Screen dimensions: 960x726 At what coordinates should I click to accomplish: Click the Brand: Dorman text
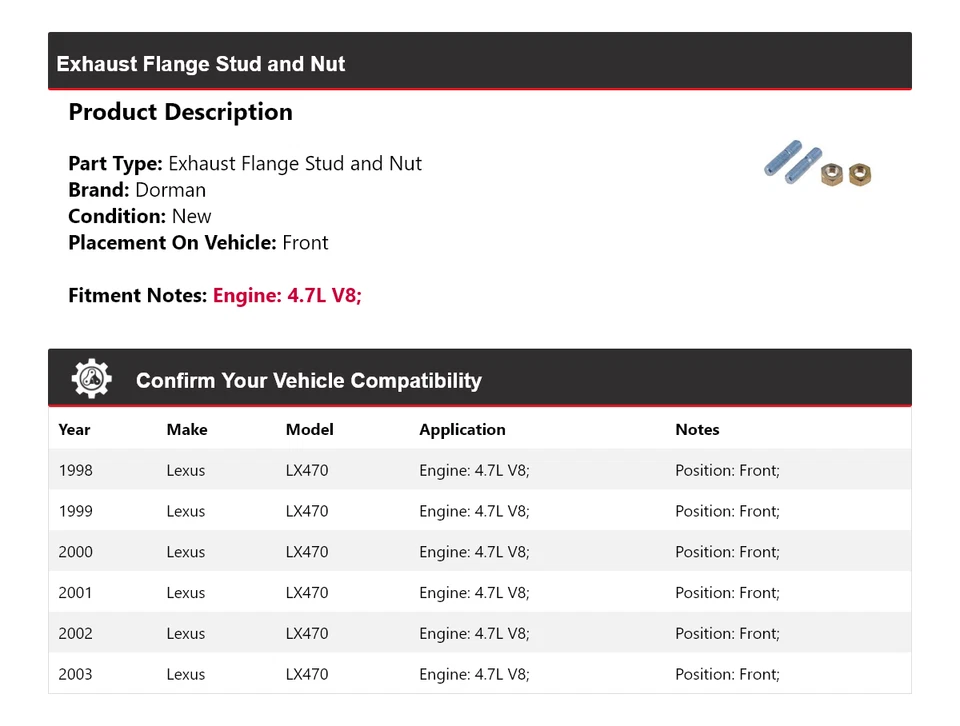137,190
